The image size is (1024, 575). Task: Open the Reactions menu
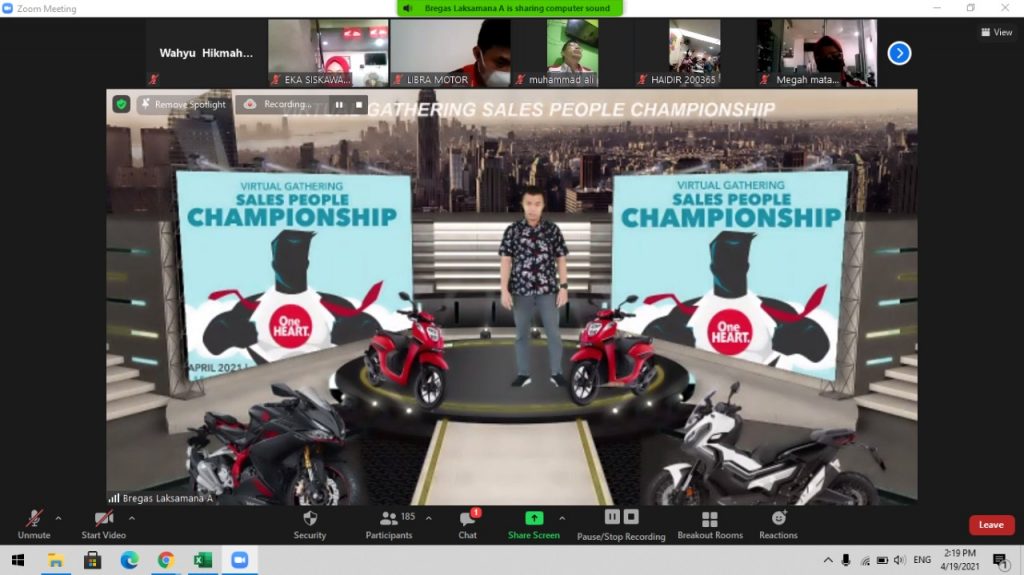778,524
